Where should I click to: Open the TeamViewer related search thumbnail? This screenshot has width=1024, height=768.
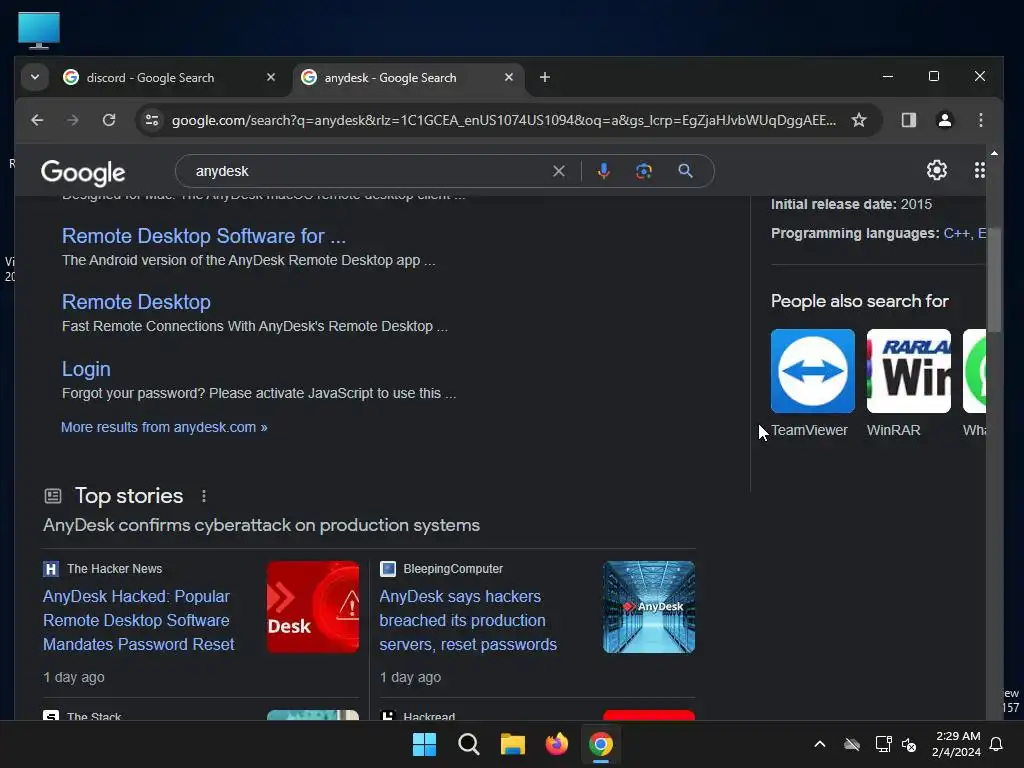[812, 371]
